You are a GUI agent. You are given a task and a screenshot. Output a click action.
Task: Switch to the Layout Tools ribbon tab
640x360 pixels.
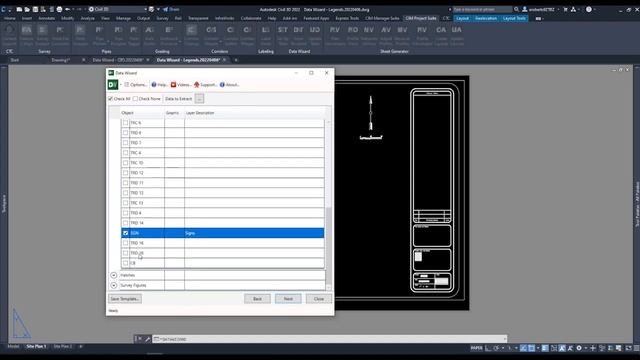coord(514,18)
